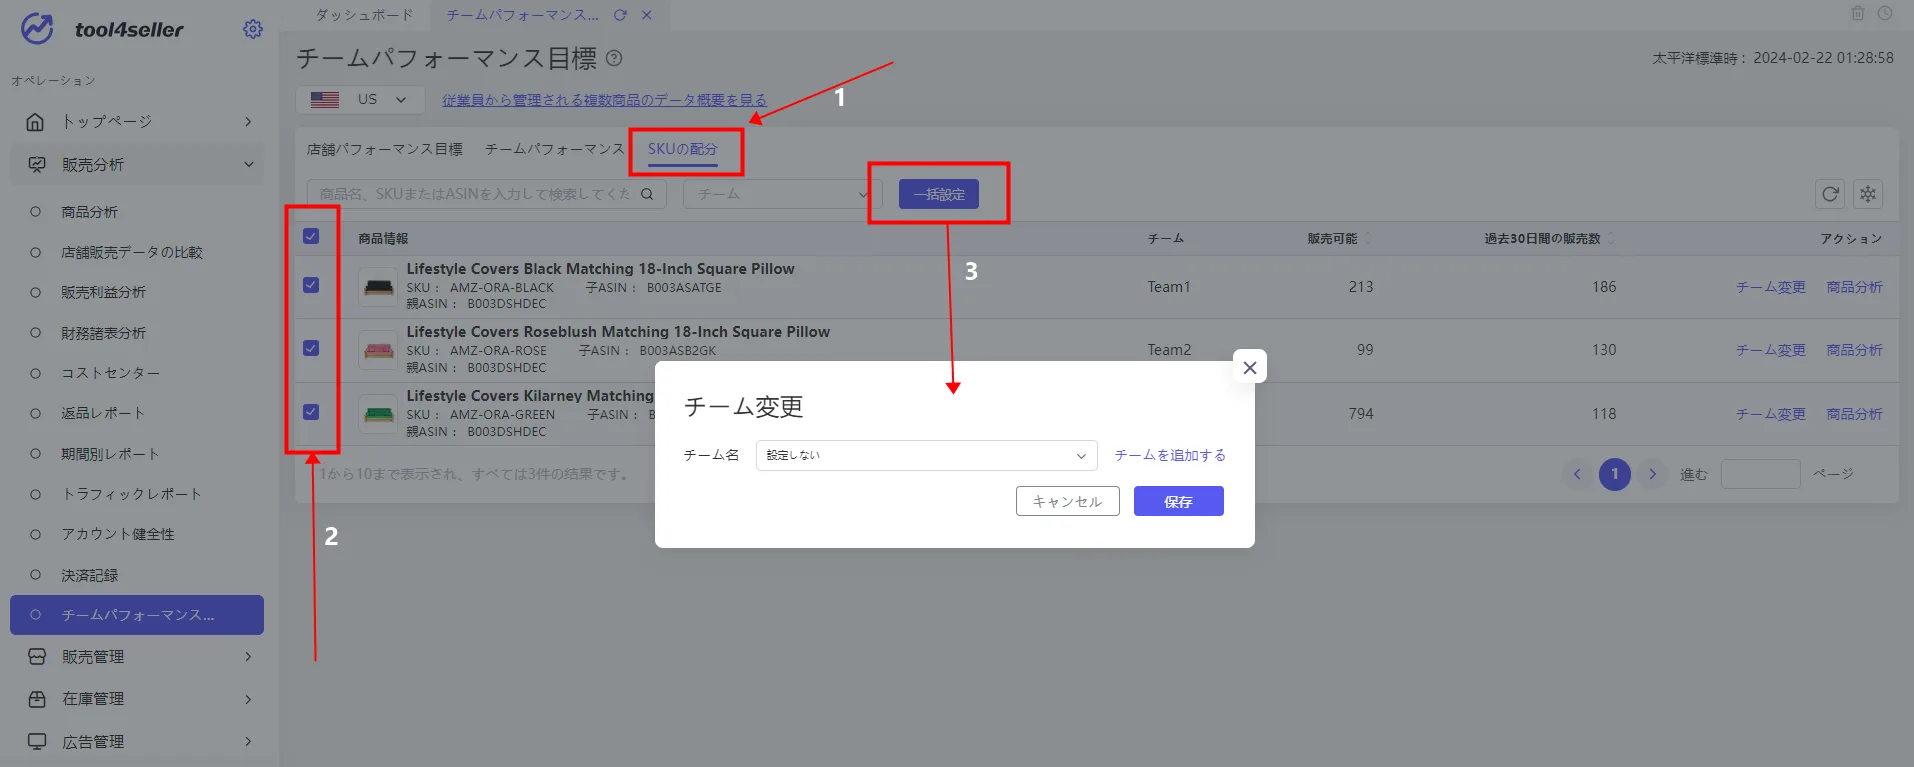Open 店舗販売データの比較 in sidebar
Image resolution: width=1914 pixels, height=767 pixels.
[x=132, y=252]
